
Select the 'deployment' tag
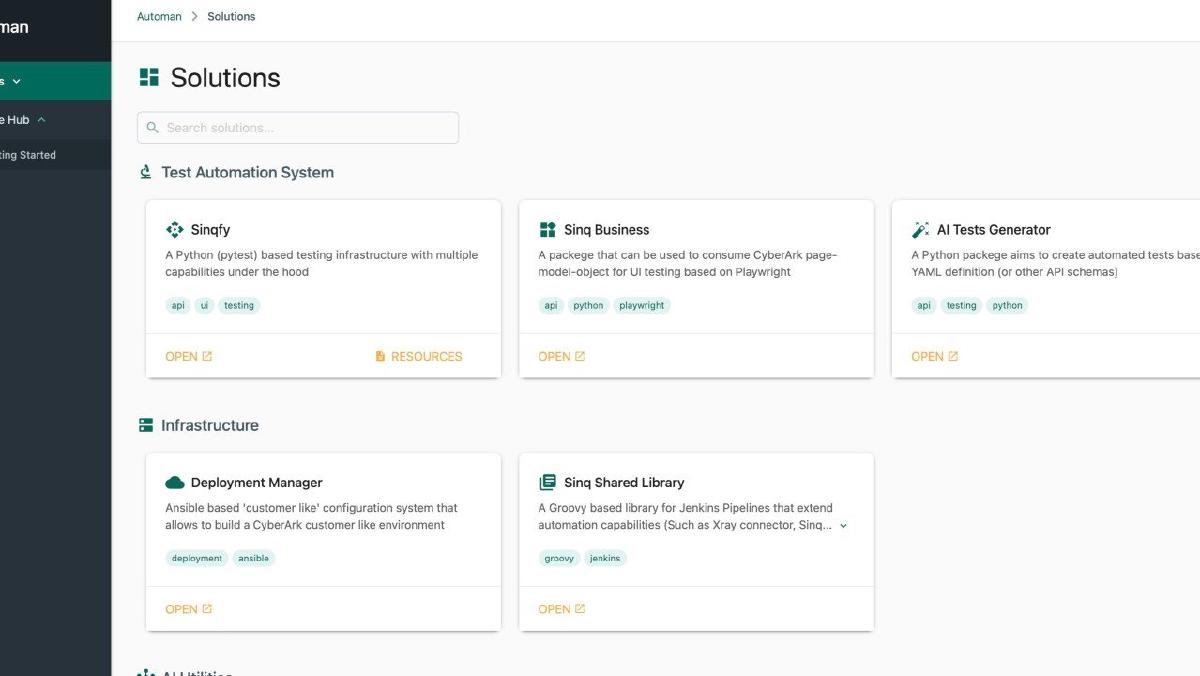pyautogui.click(x=197, y=558)
